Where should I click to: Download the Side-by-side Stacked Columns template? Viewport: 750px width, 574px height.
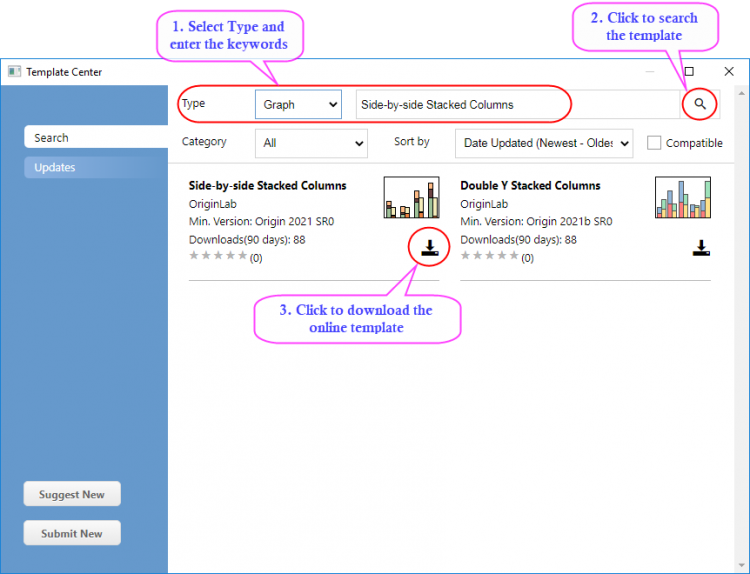(430, 248)
